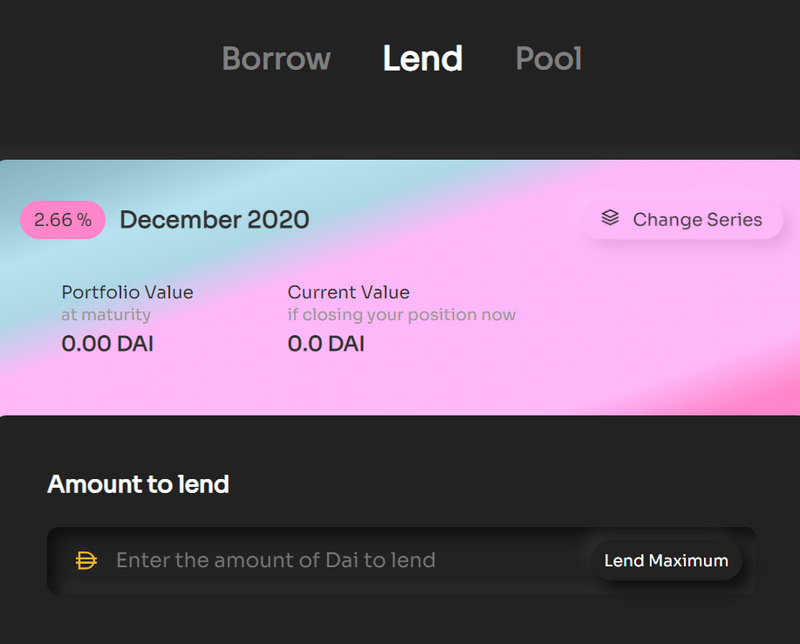800x644 pixels.
Task: Click the Amount to lend heading
Action: 138,485
